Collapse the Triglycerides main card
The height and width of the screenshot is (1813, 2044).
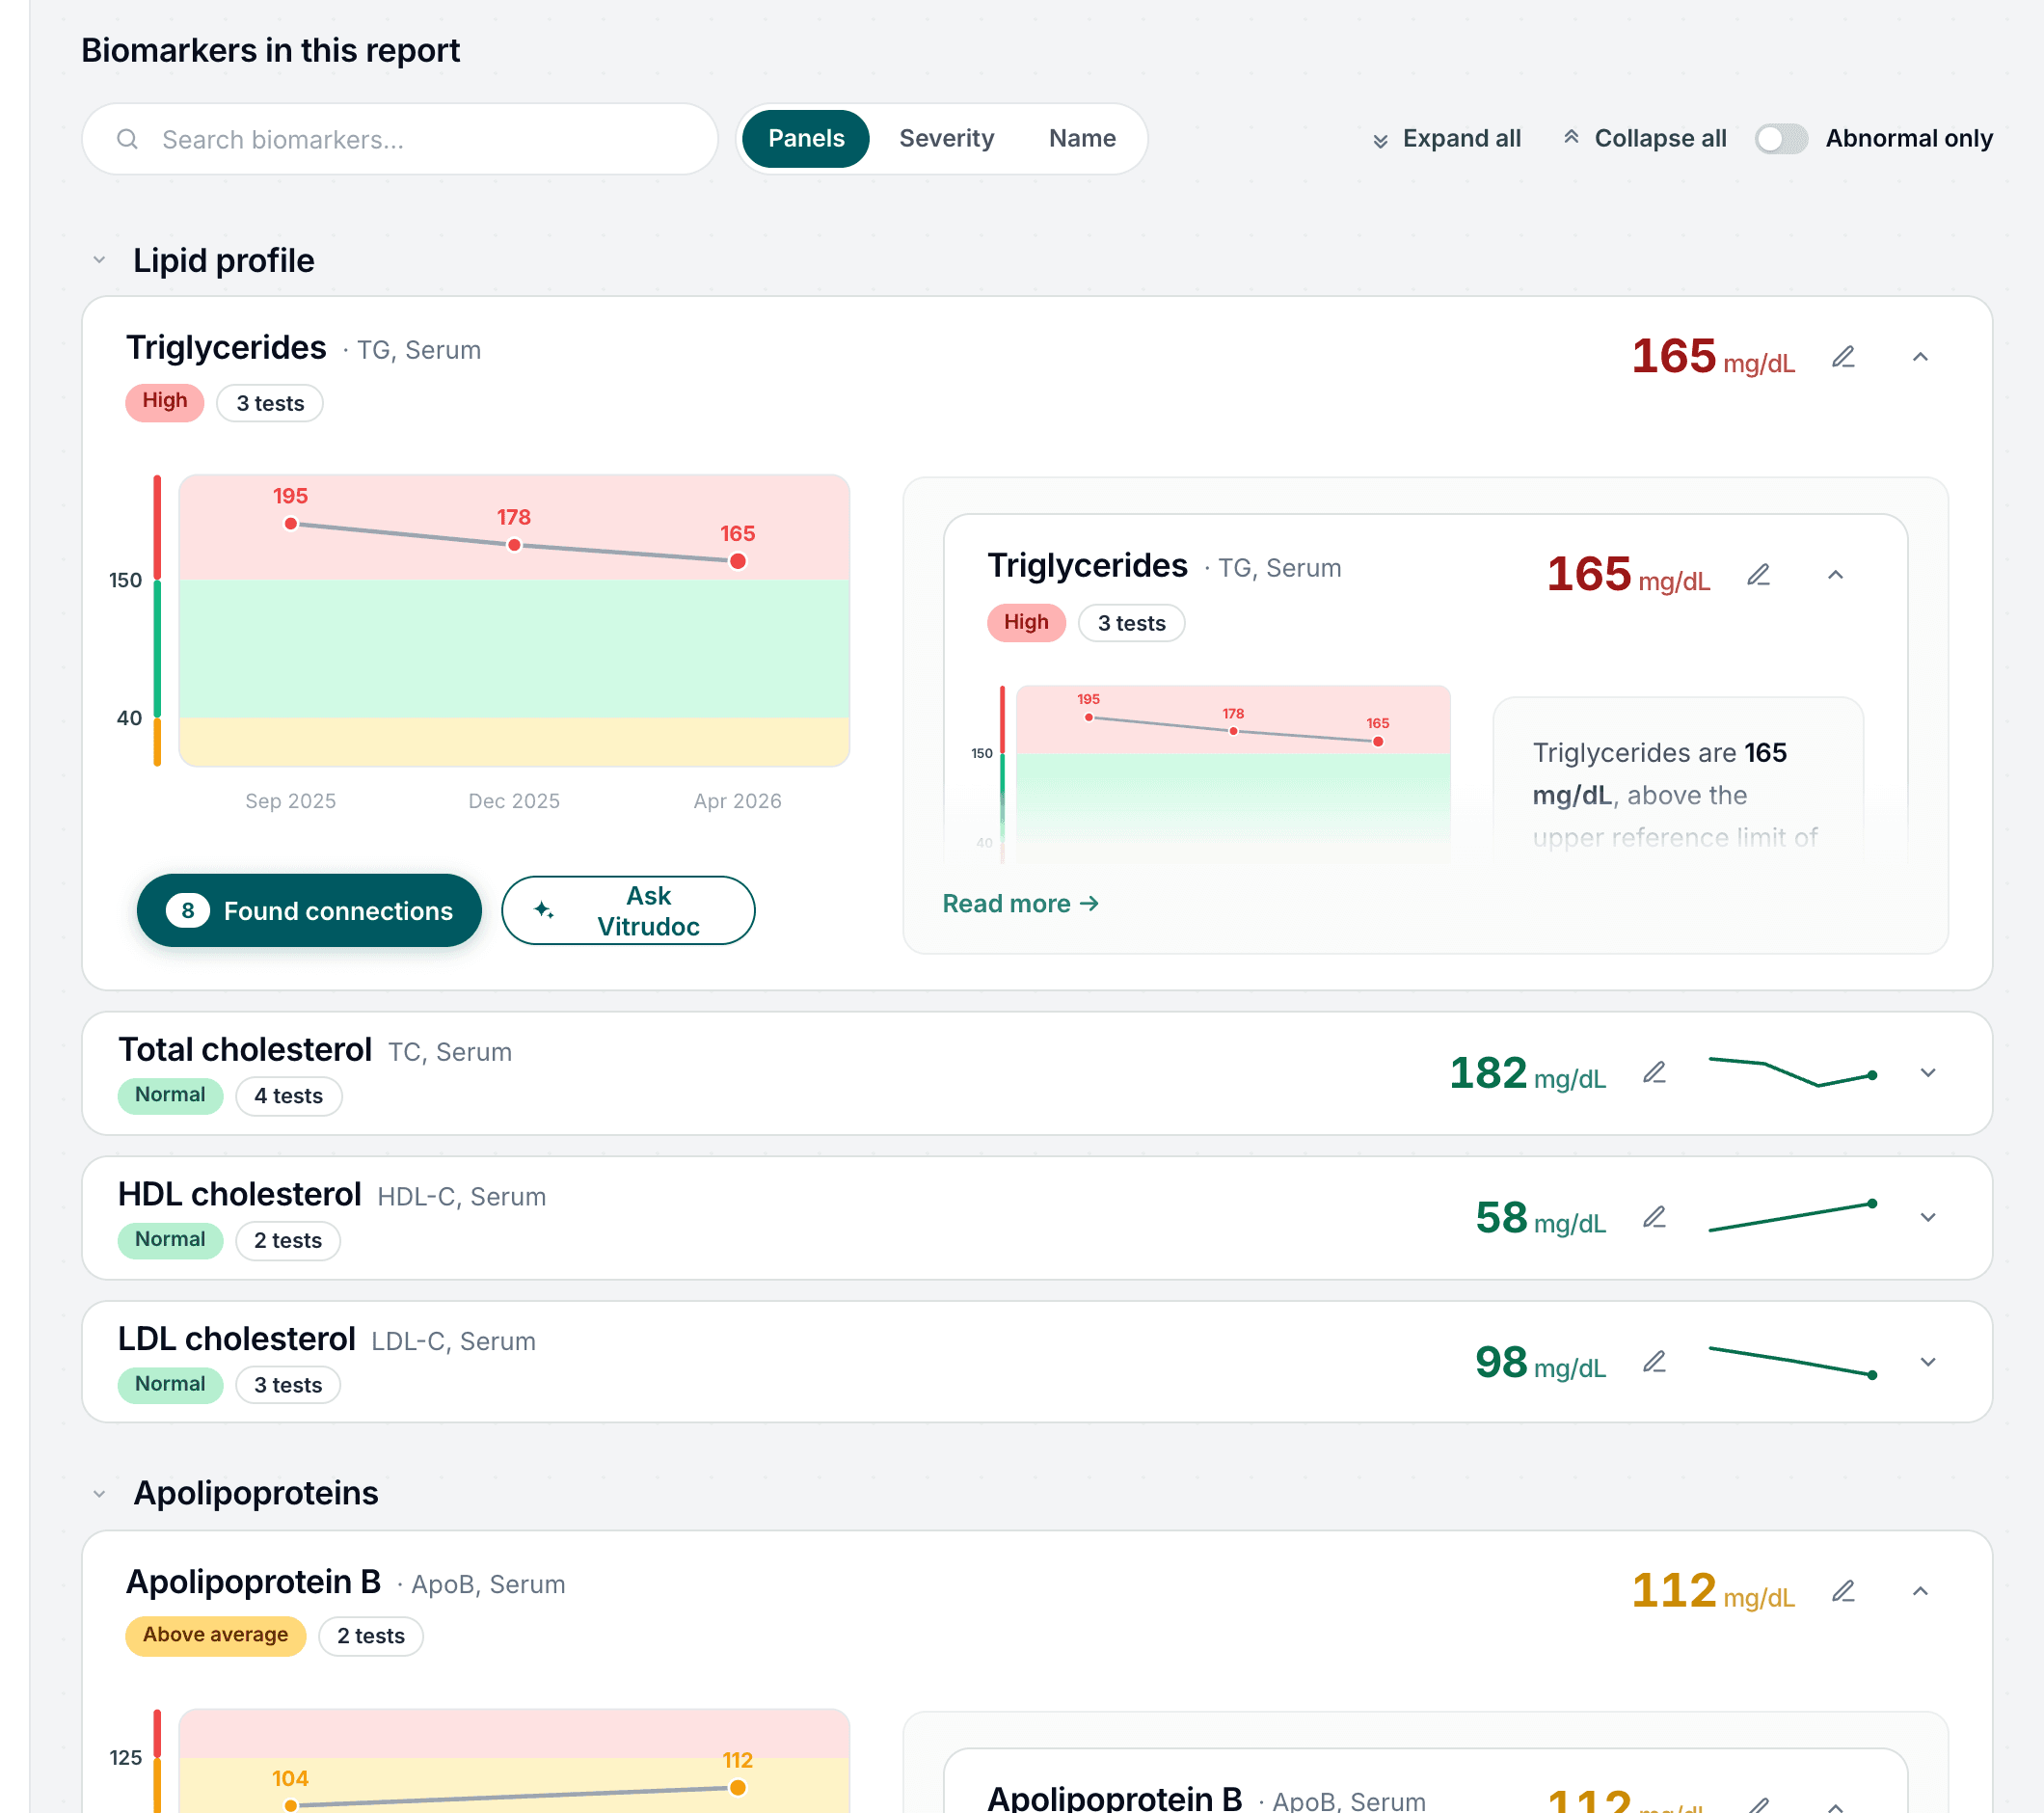click(x=1920, y=357)
